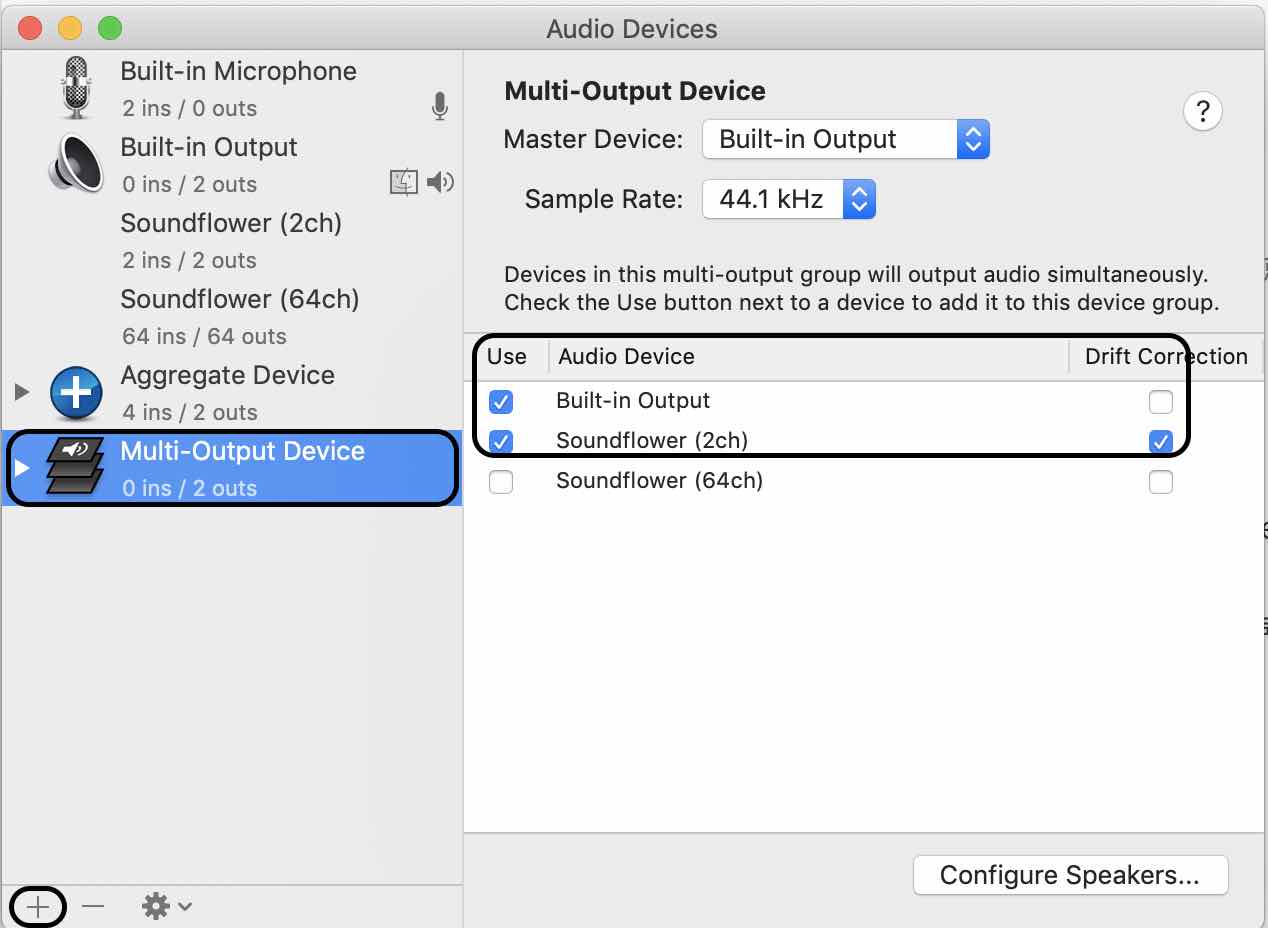The height and width of the screenshot is (928, 1268).
Task: Click the speaker default-output indicator icon
Action: click(440, 182)
